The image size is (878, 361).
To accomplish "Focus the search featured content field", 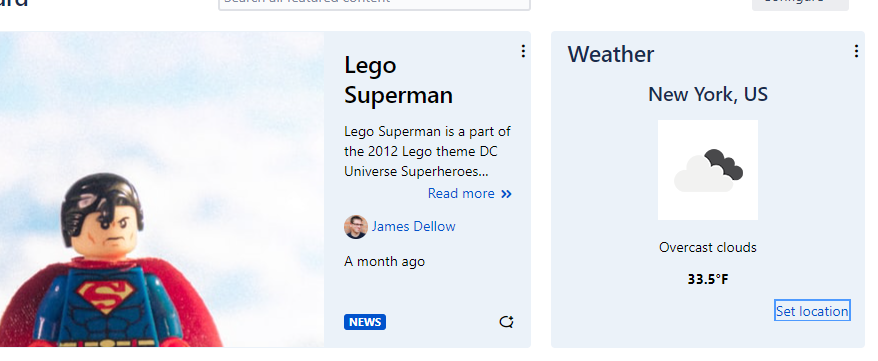I will [374, 3].
